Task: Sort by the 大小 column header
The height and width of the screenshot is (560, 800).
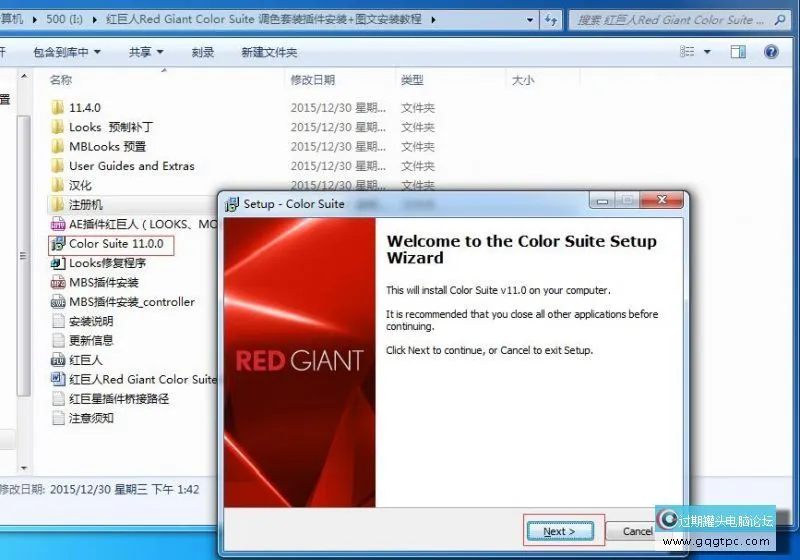Action: [x=523, y=80]
